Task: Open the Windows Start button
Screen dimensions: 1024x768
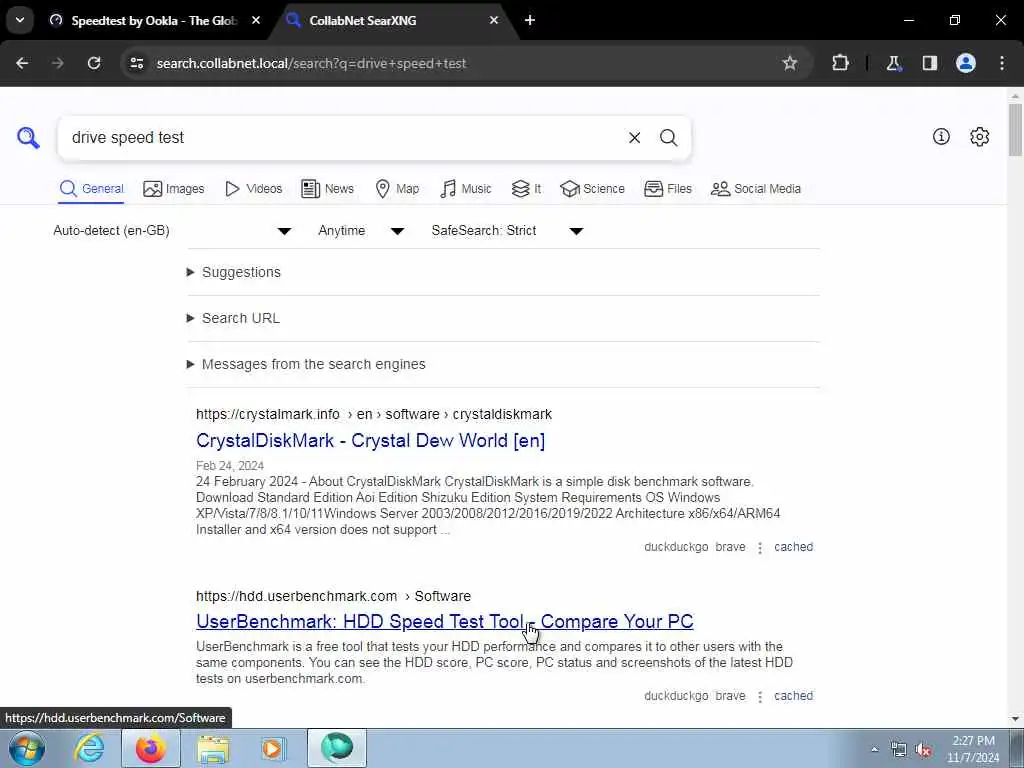Action: point(27,748)
